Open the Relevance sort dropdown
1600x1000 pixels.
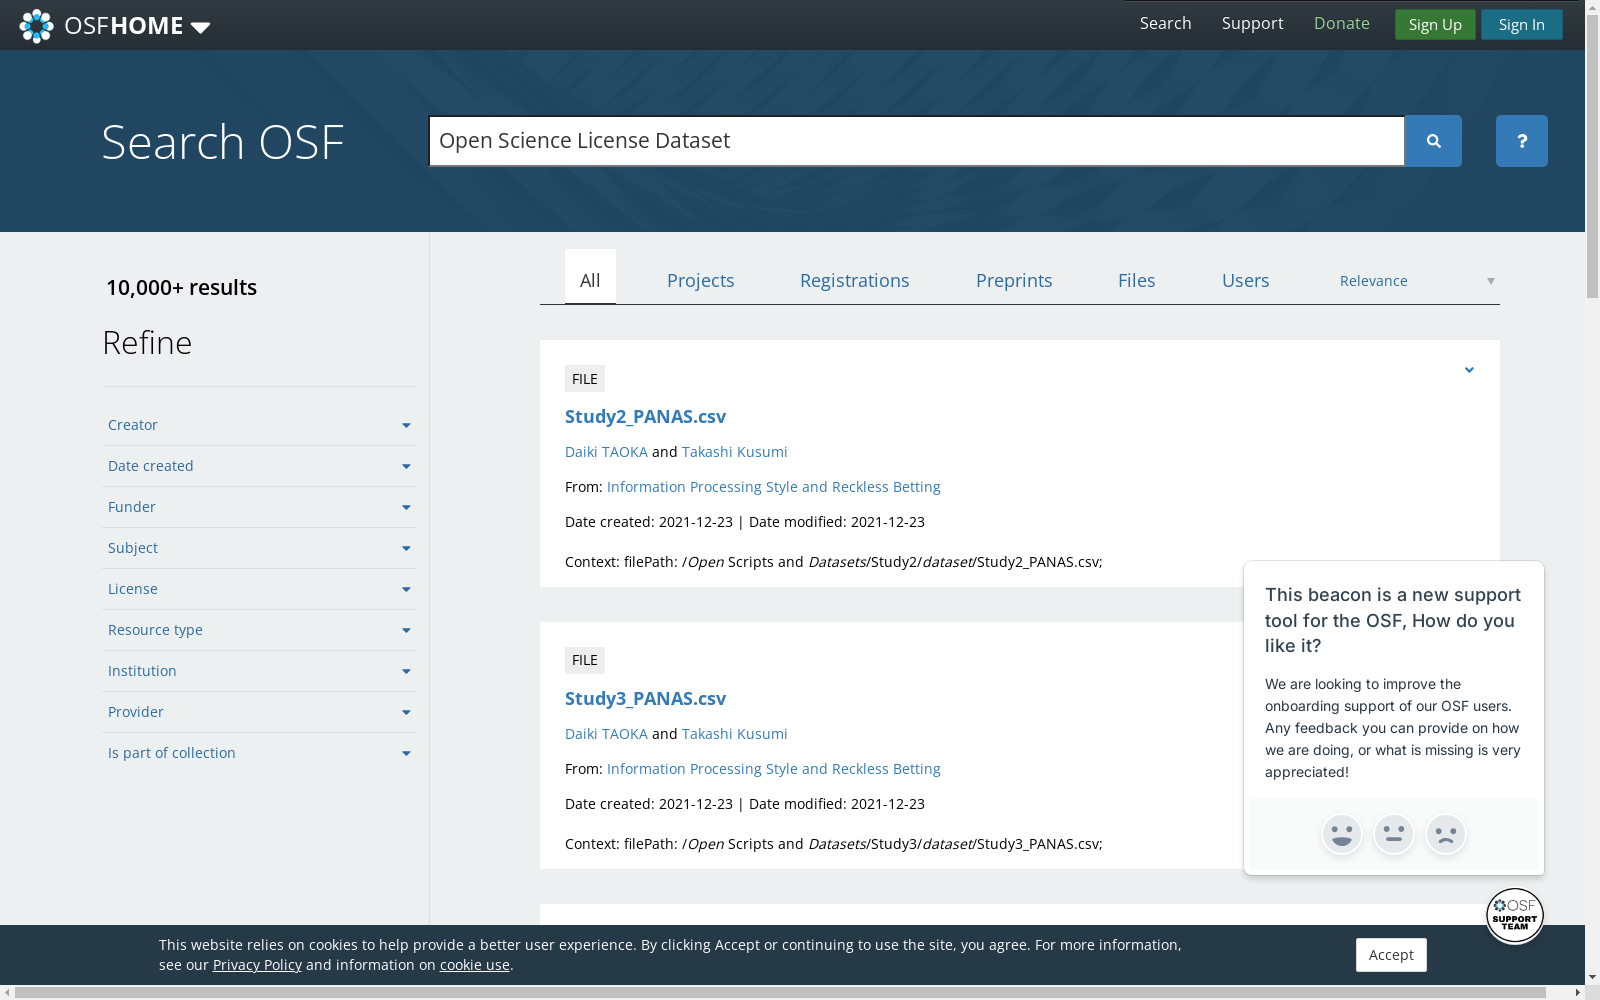[x=1417, y=281]
